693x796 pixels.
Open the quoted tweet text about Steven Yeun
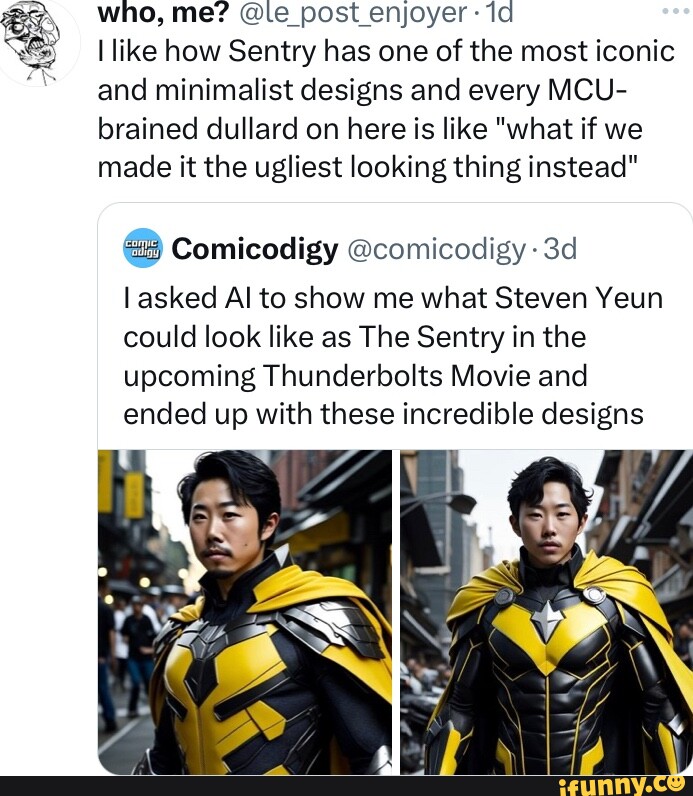[393, 356]
